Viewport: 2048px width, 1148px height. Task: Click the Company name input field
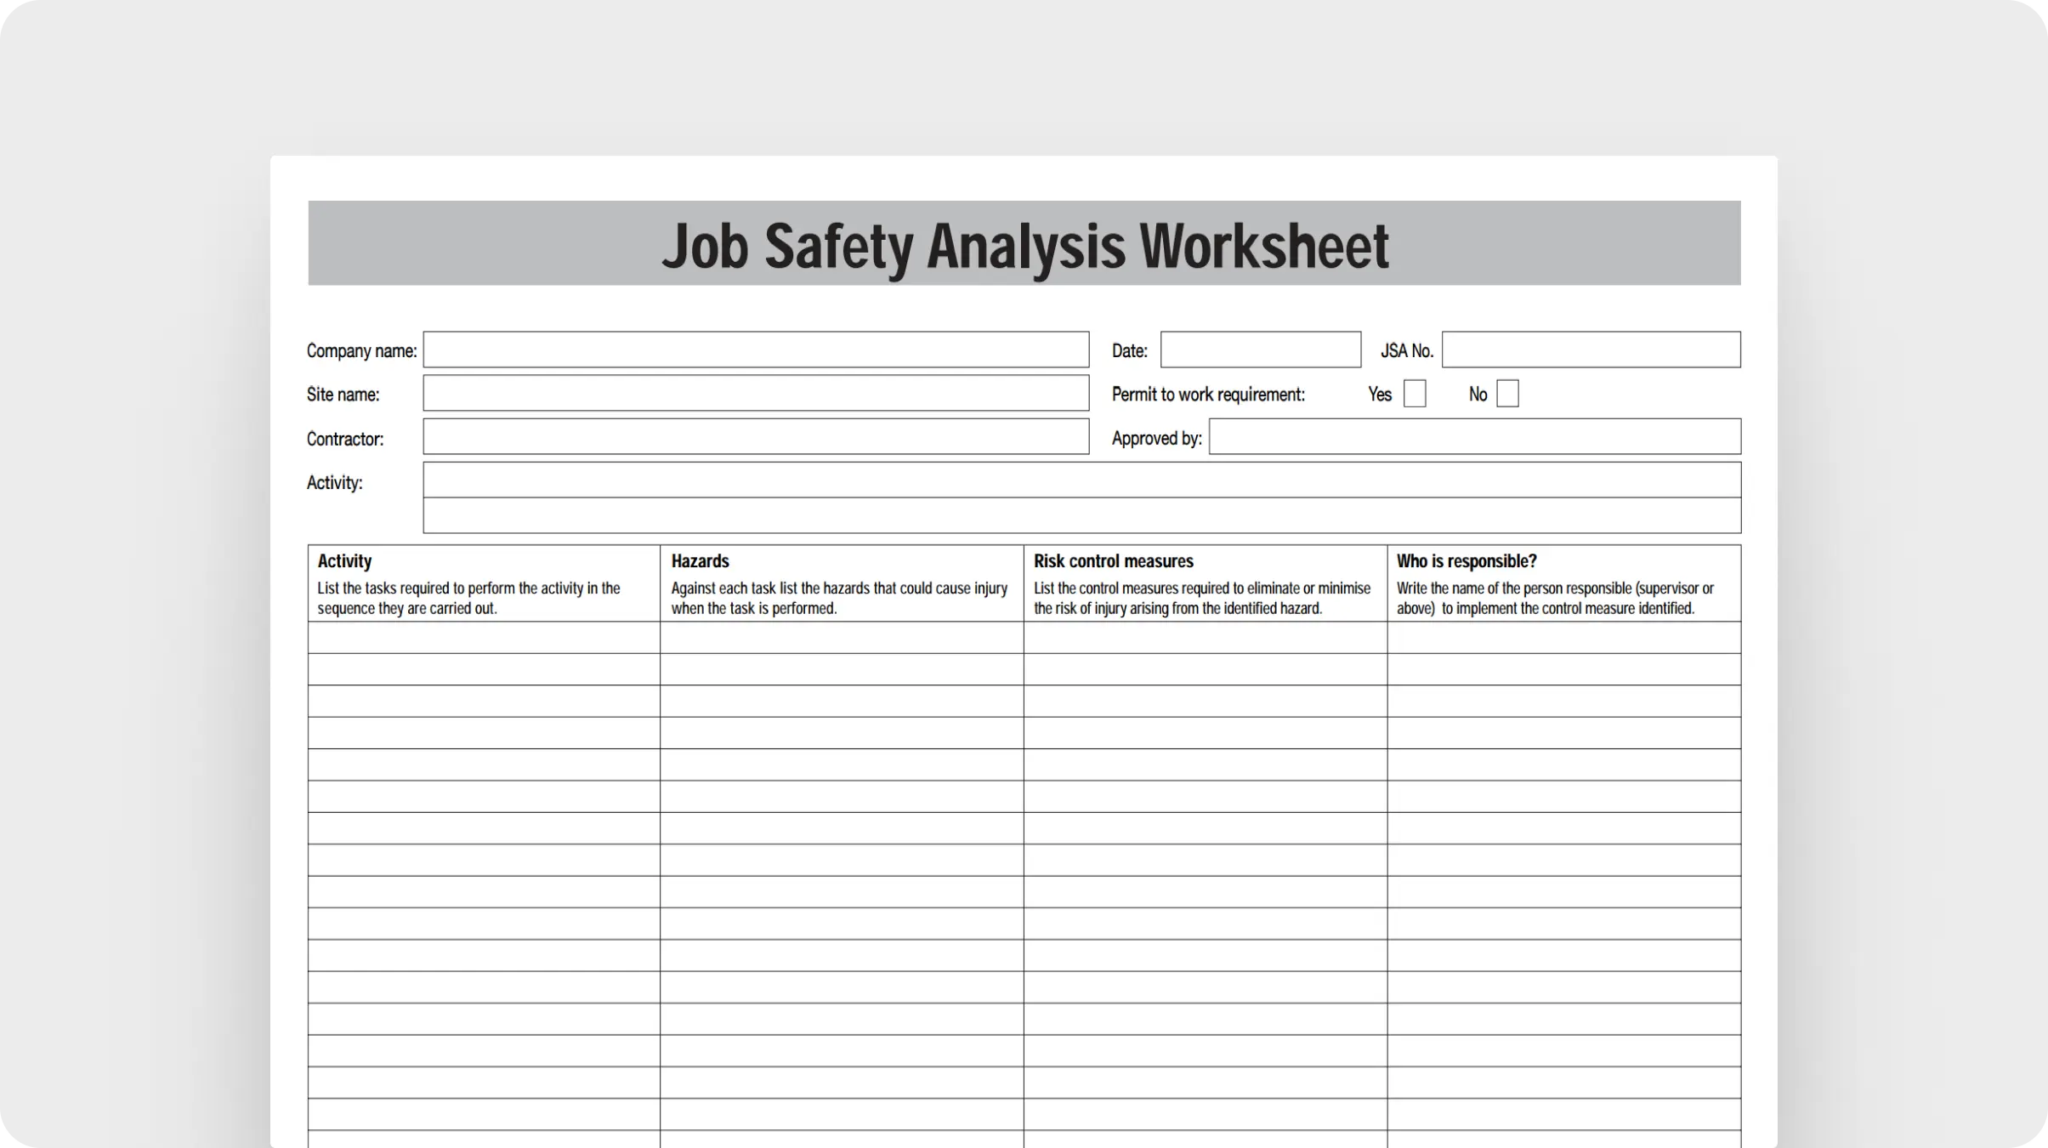click(x=755, y=350)
